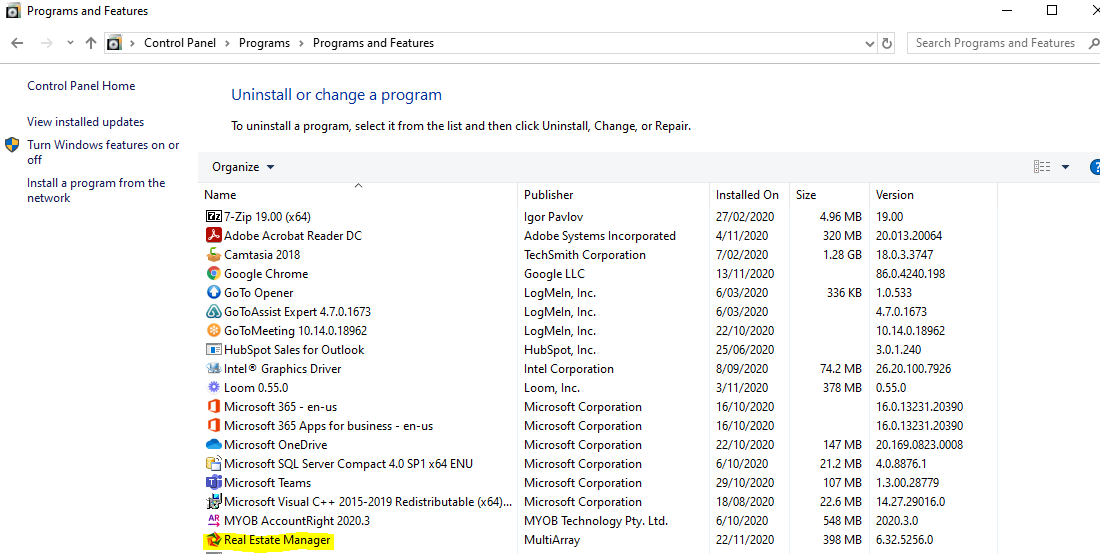Viewport: 1100px width, 554px height.
Task: Click MultiArray publisher cell
Action: coord(552,540)
